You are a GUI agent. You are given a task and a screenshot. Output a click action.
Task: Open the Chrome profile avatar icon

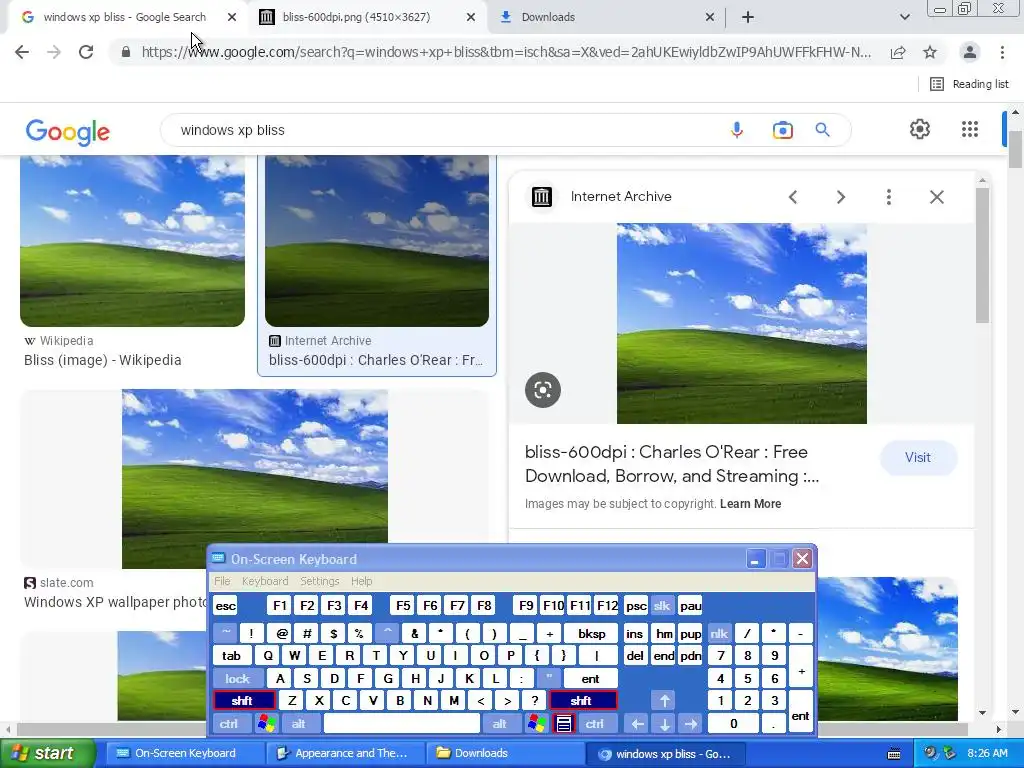tap(970, 52)
